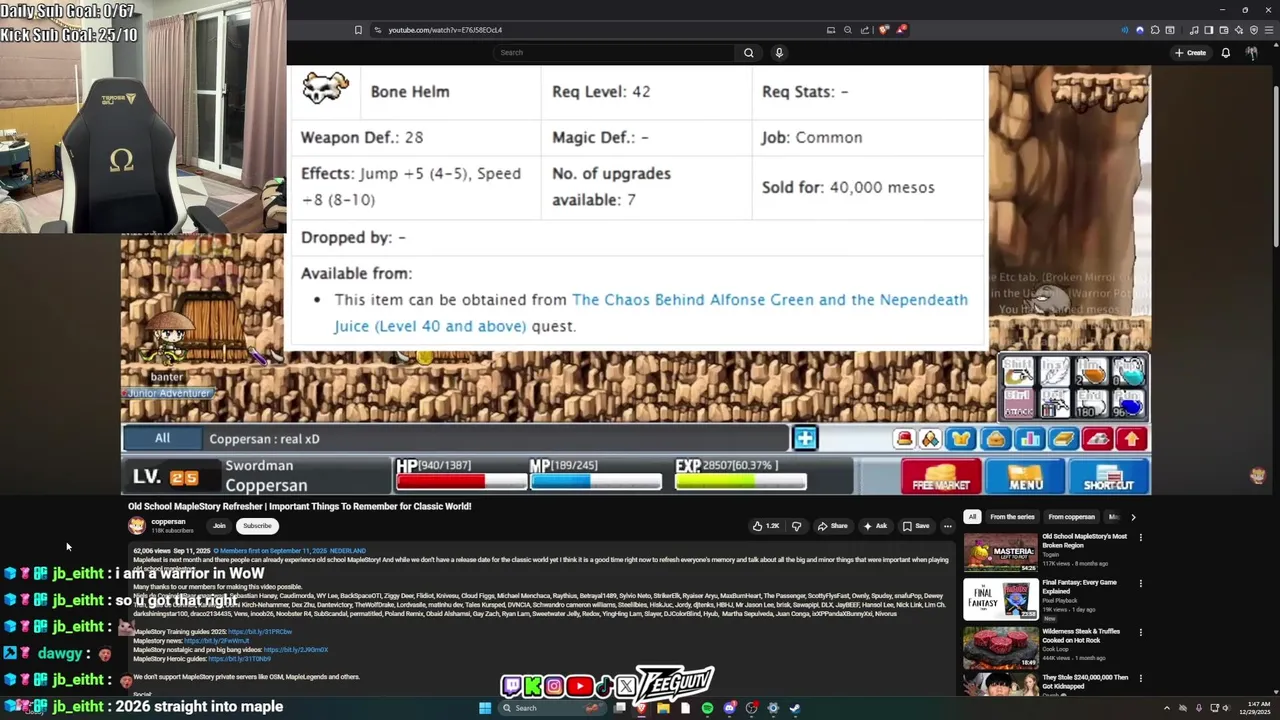Click the YouTube search magnifier button
This screenshot has height=720, width=1280.
click(x=748, y=52)
